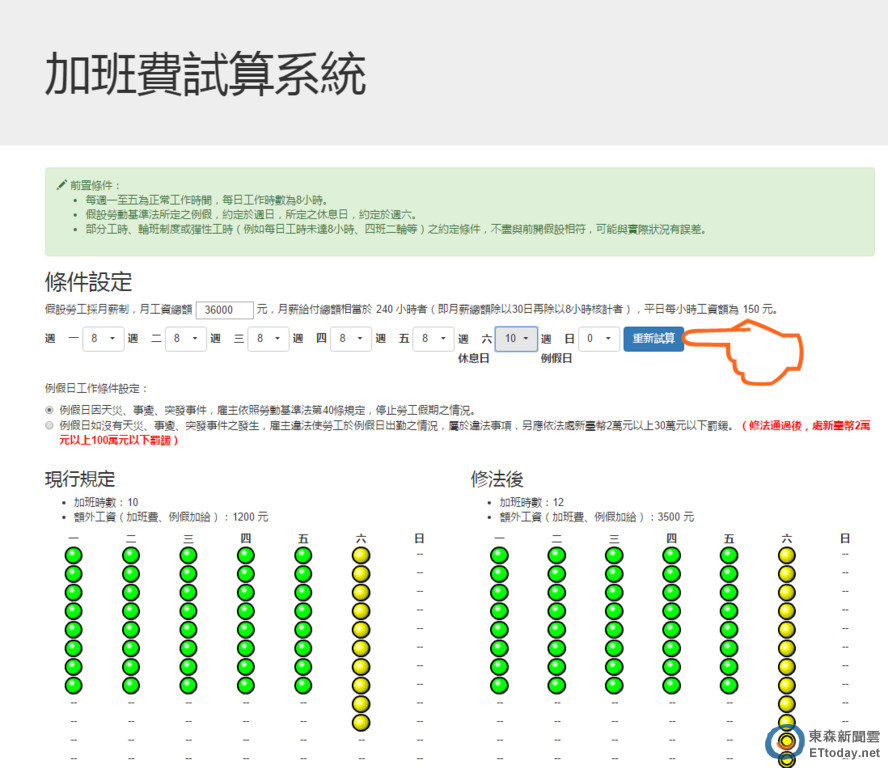Click the top yellow circle under 修法後 Saturday

[x=787, y=556]
